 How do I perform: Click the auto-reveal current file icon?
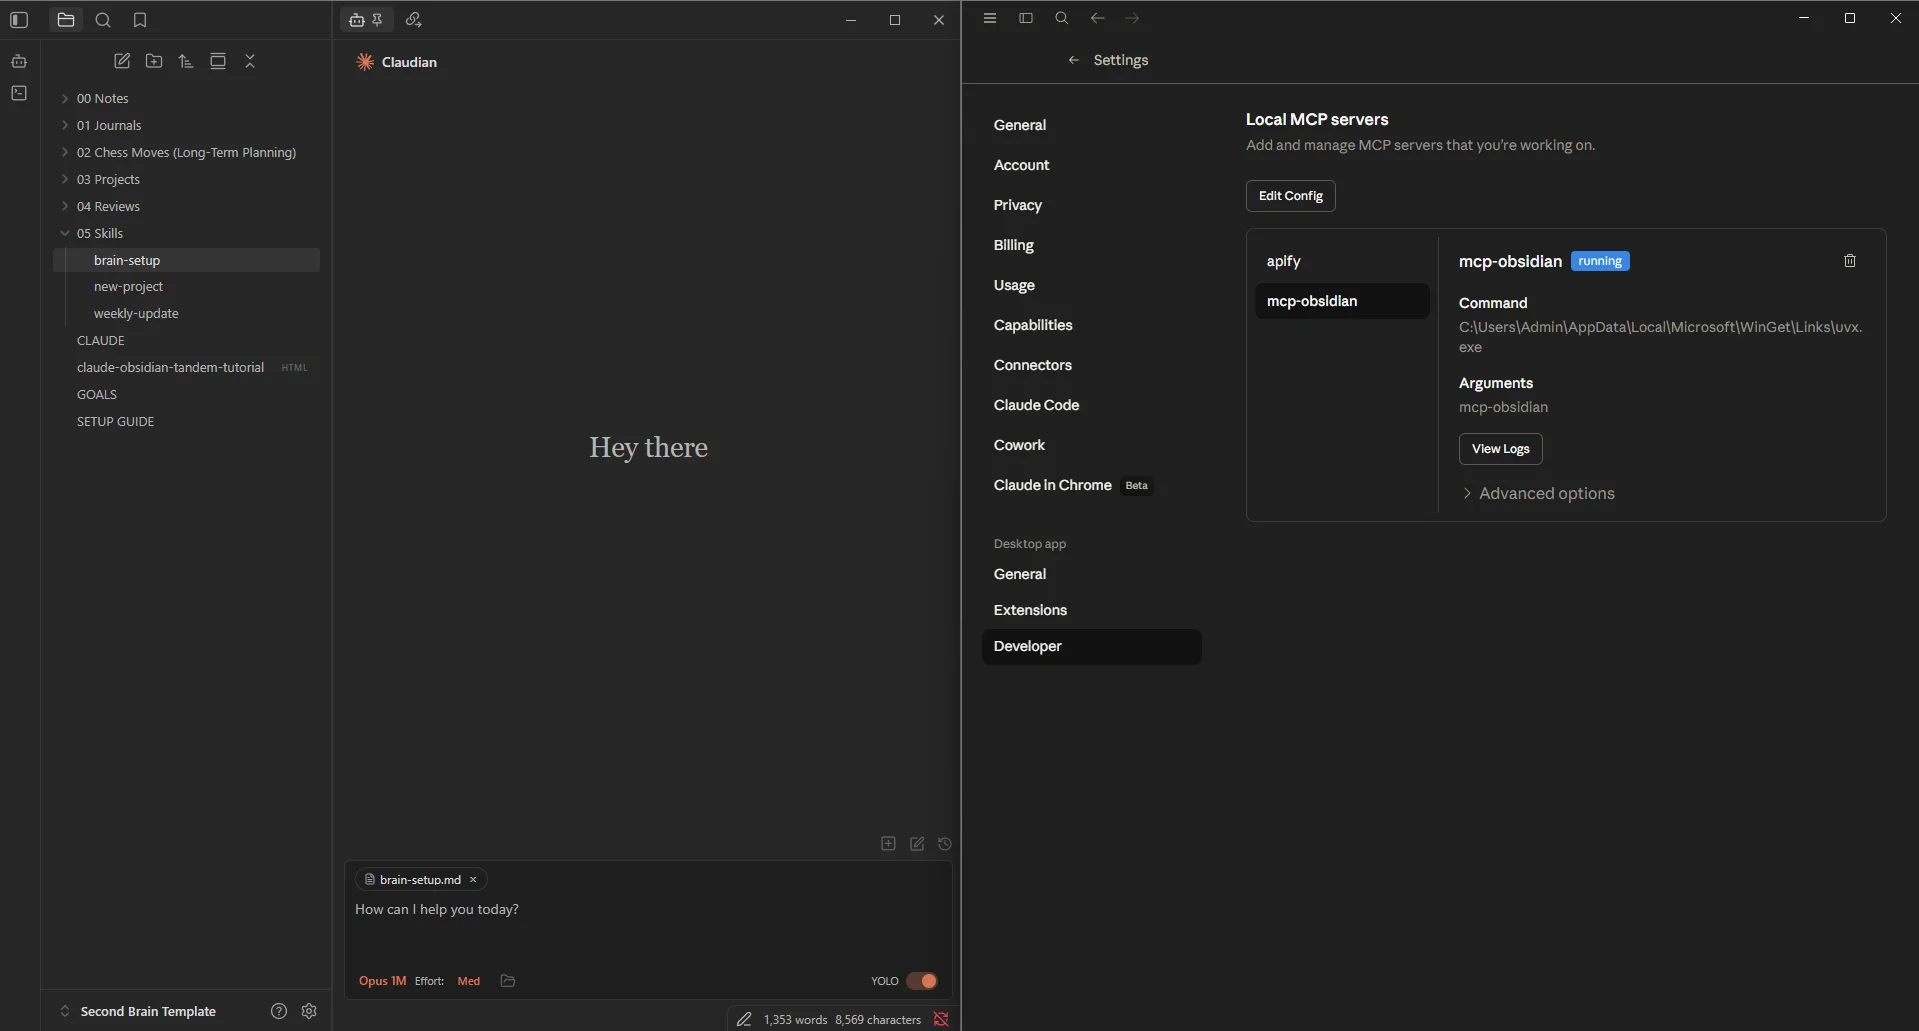[218, 61]
